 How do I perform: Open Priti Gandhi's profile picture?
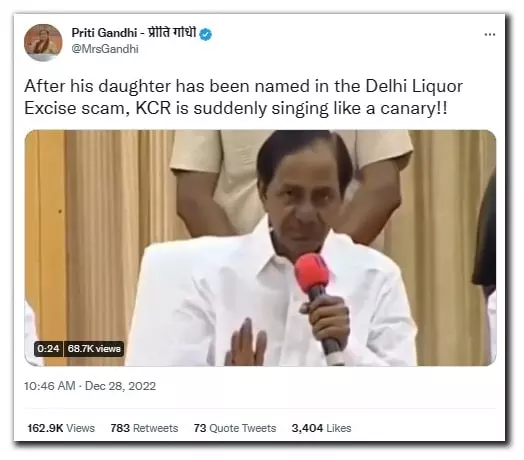click(43, 43)
